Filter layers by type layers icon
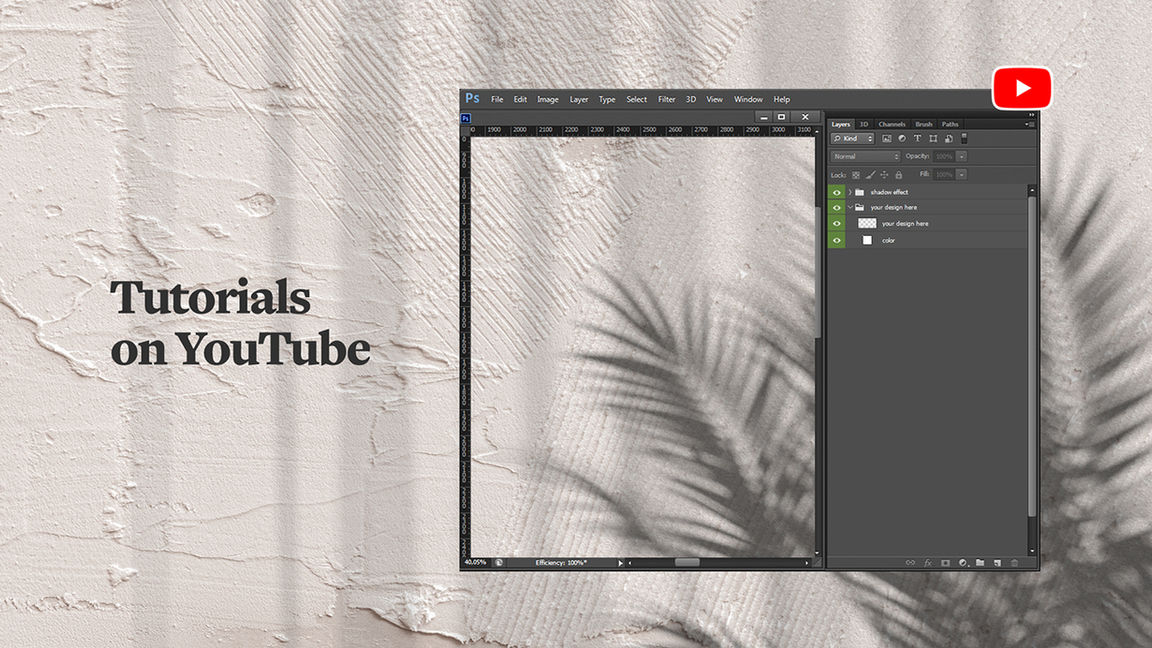Viewport: 1152px width, 648px height. pos(918,139)
